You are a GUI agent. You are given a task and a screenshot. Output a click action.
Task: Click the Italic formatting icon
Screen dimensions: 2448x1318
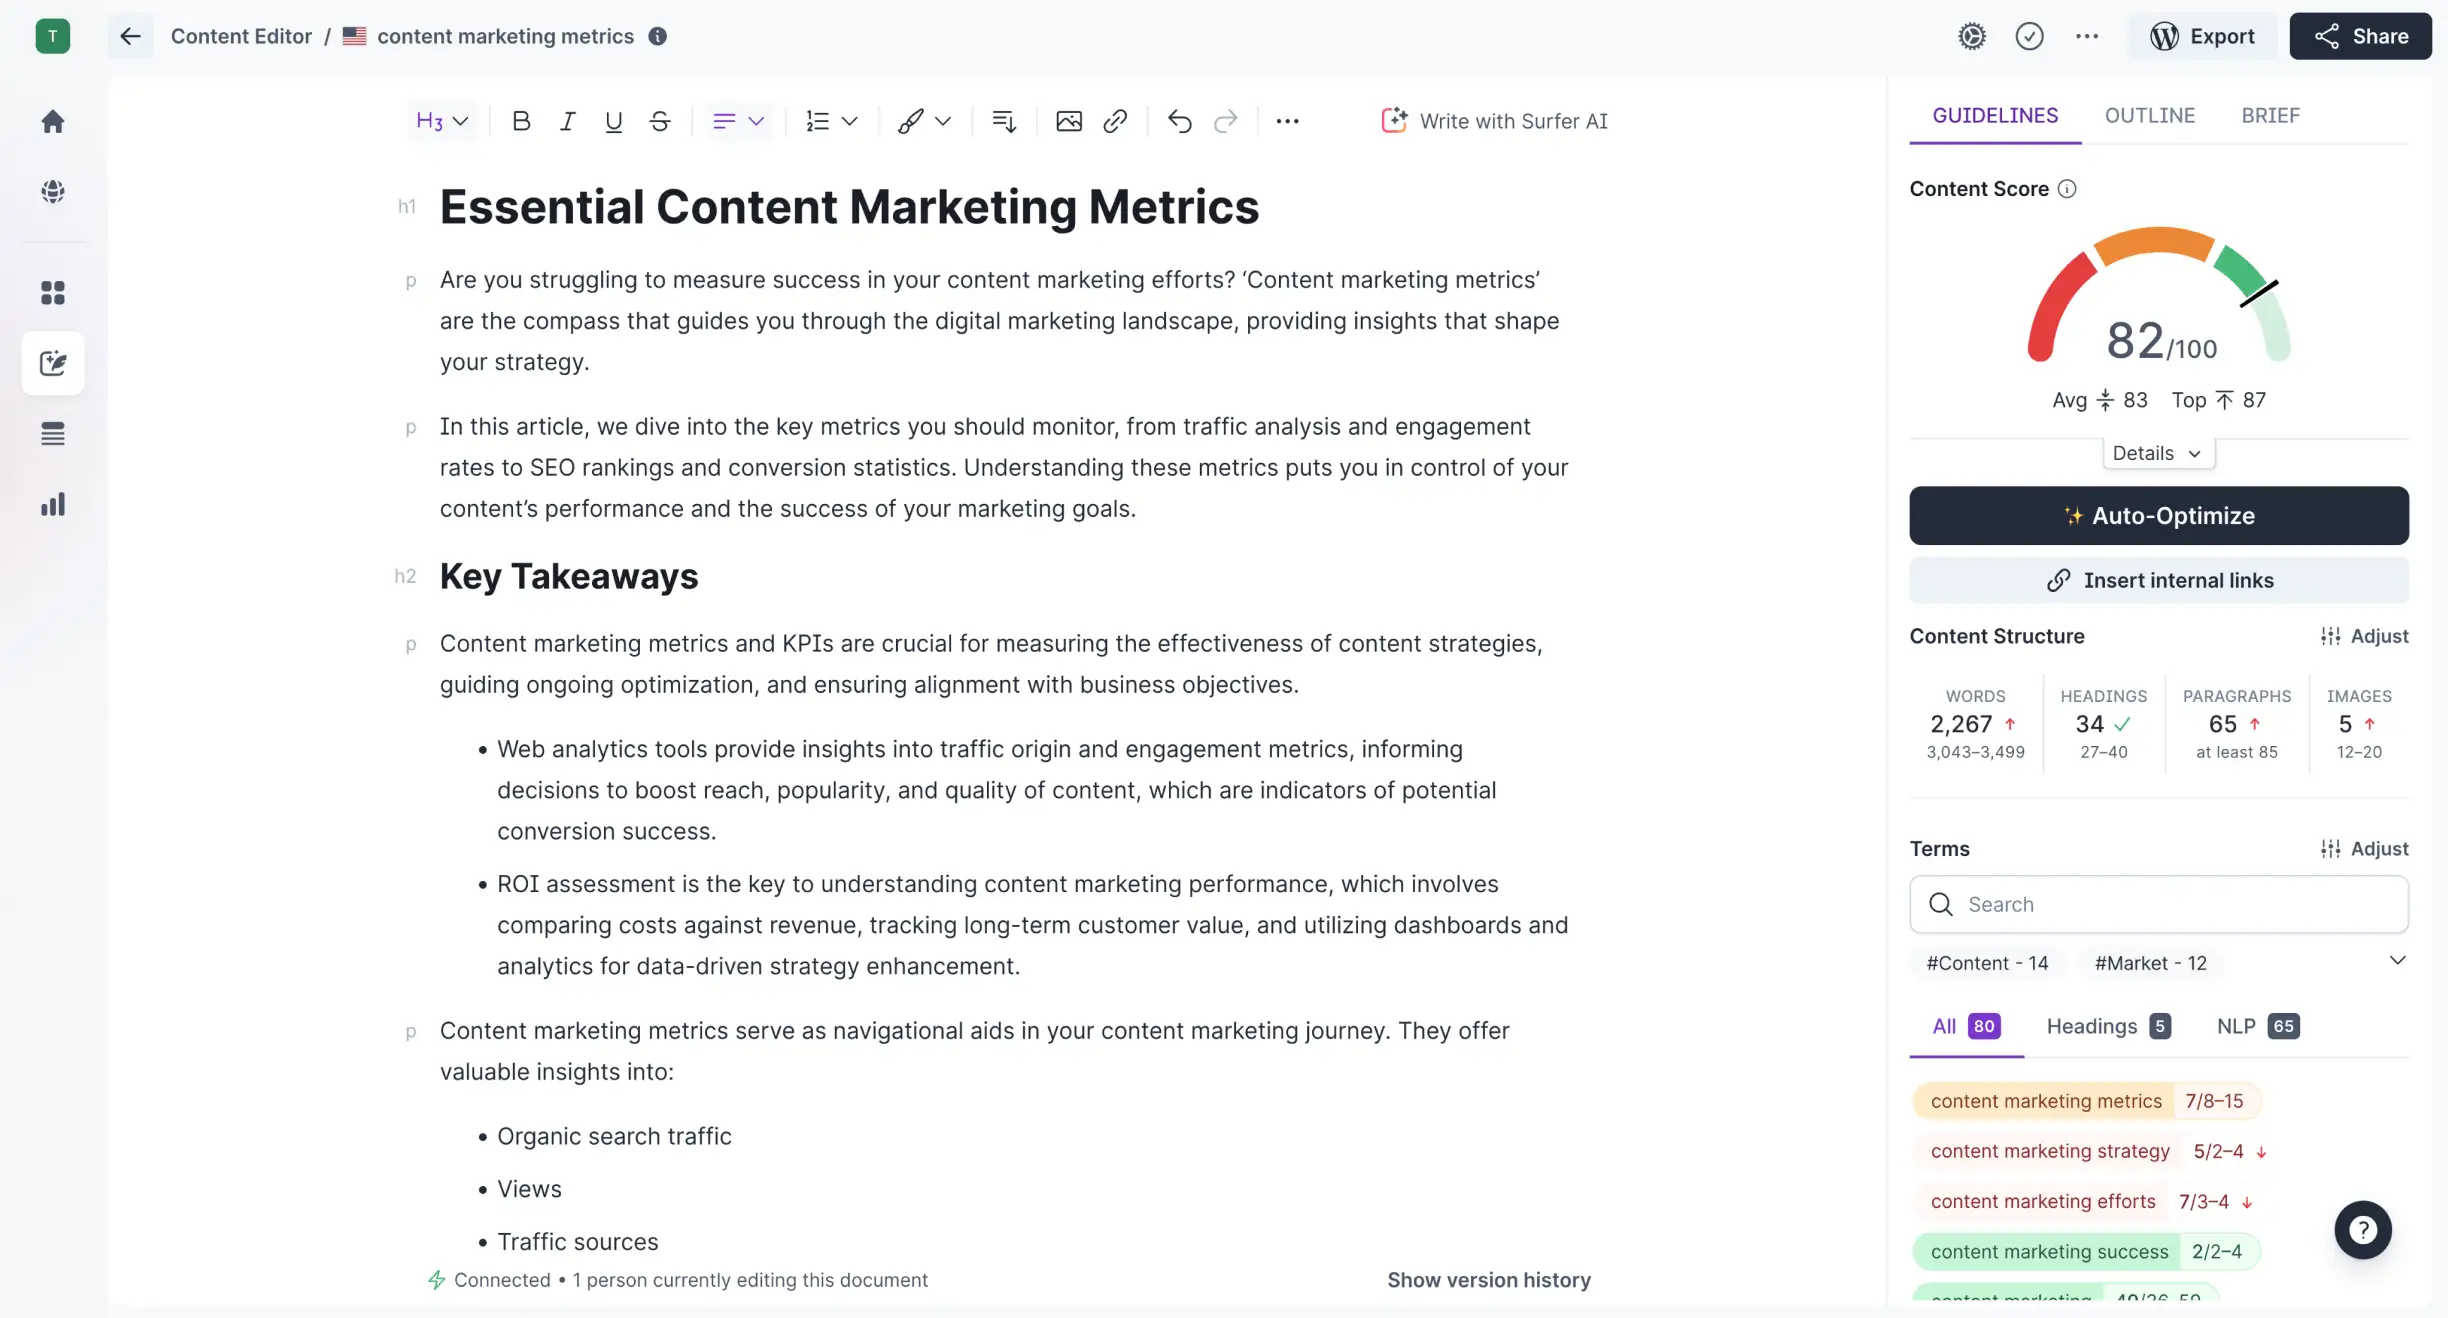pos(565,120)
